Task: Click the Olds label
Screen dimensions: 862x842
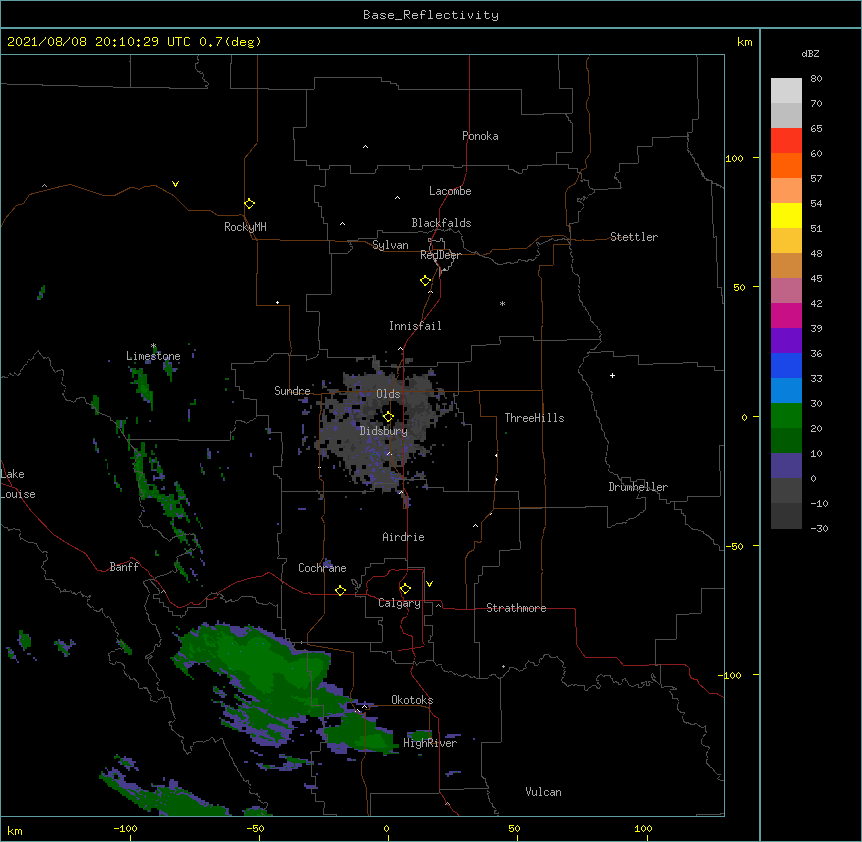Action: (388, 394)
